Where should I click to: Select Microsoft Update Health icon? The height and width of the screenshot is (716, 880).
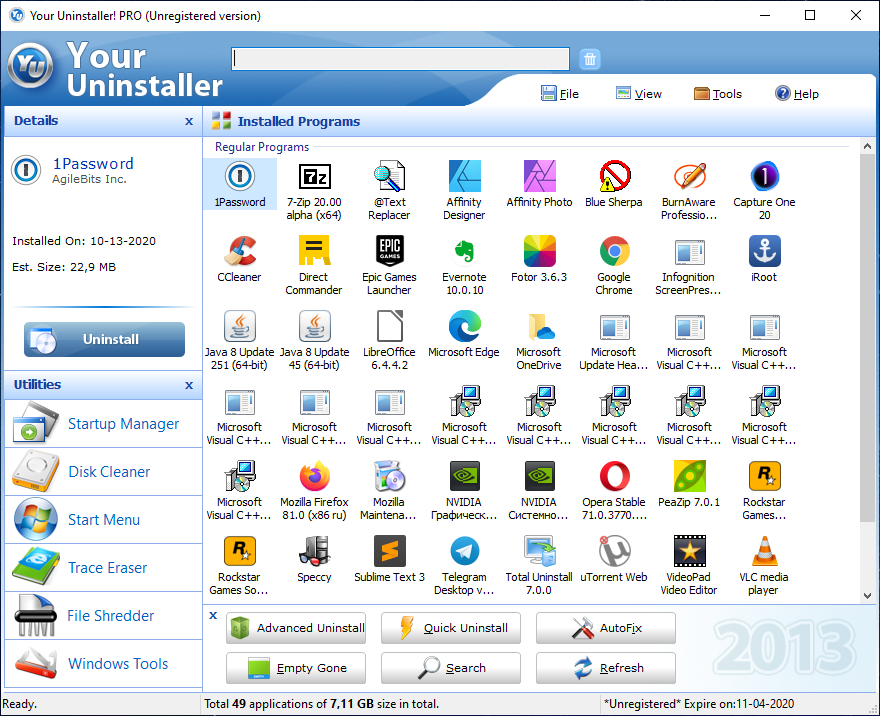point(614,326)
